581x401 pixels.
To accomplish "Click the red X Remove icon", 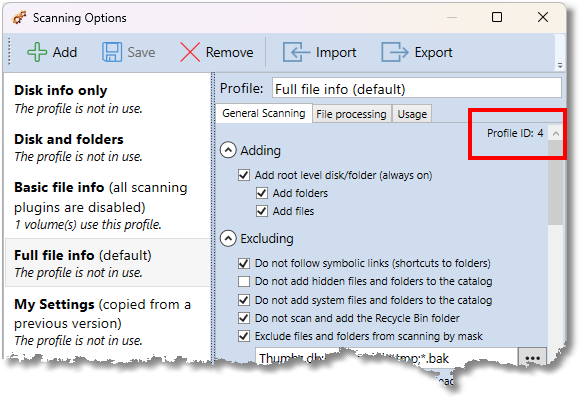I will [190, 52].
